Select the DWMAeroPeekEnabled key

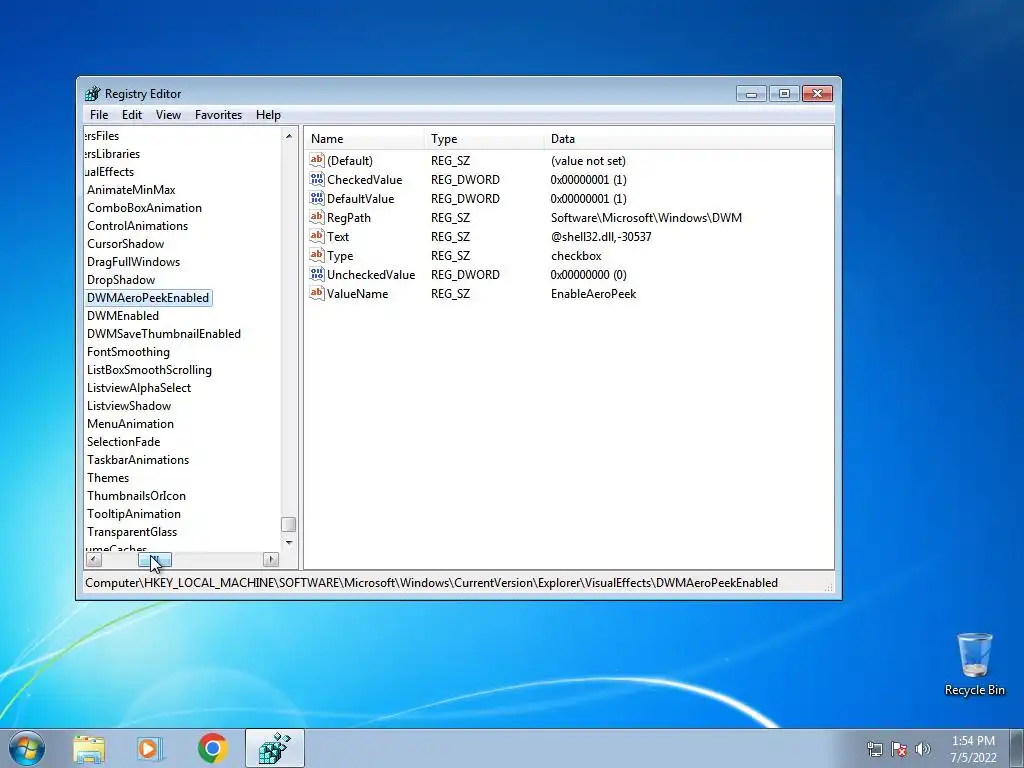click(148, 298)
